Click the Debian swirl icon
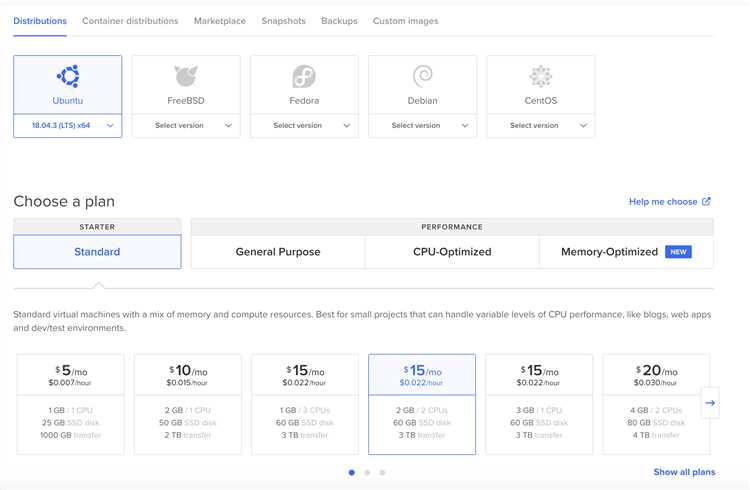 point(422,76)
